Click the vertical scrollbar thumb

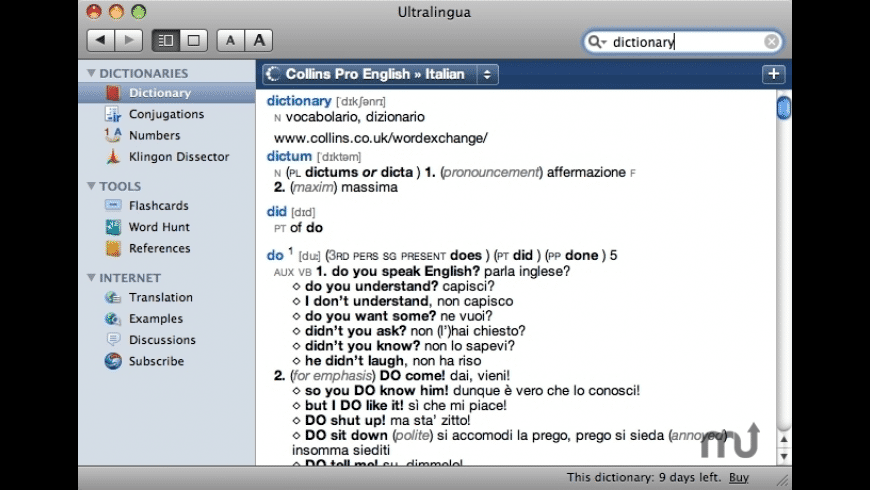click(783, 108)
